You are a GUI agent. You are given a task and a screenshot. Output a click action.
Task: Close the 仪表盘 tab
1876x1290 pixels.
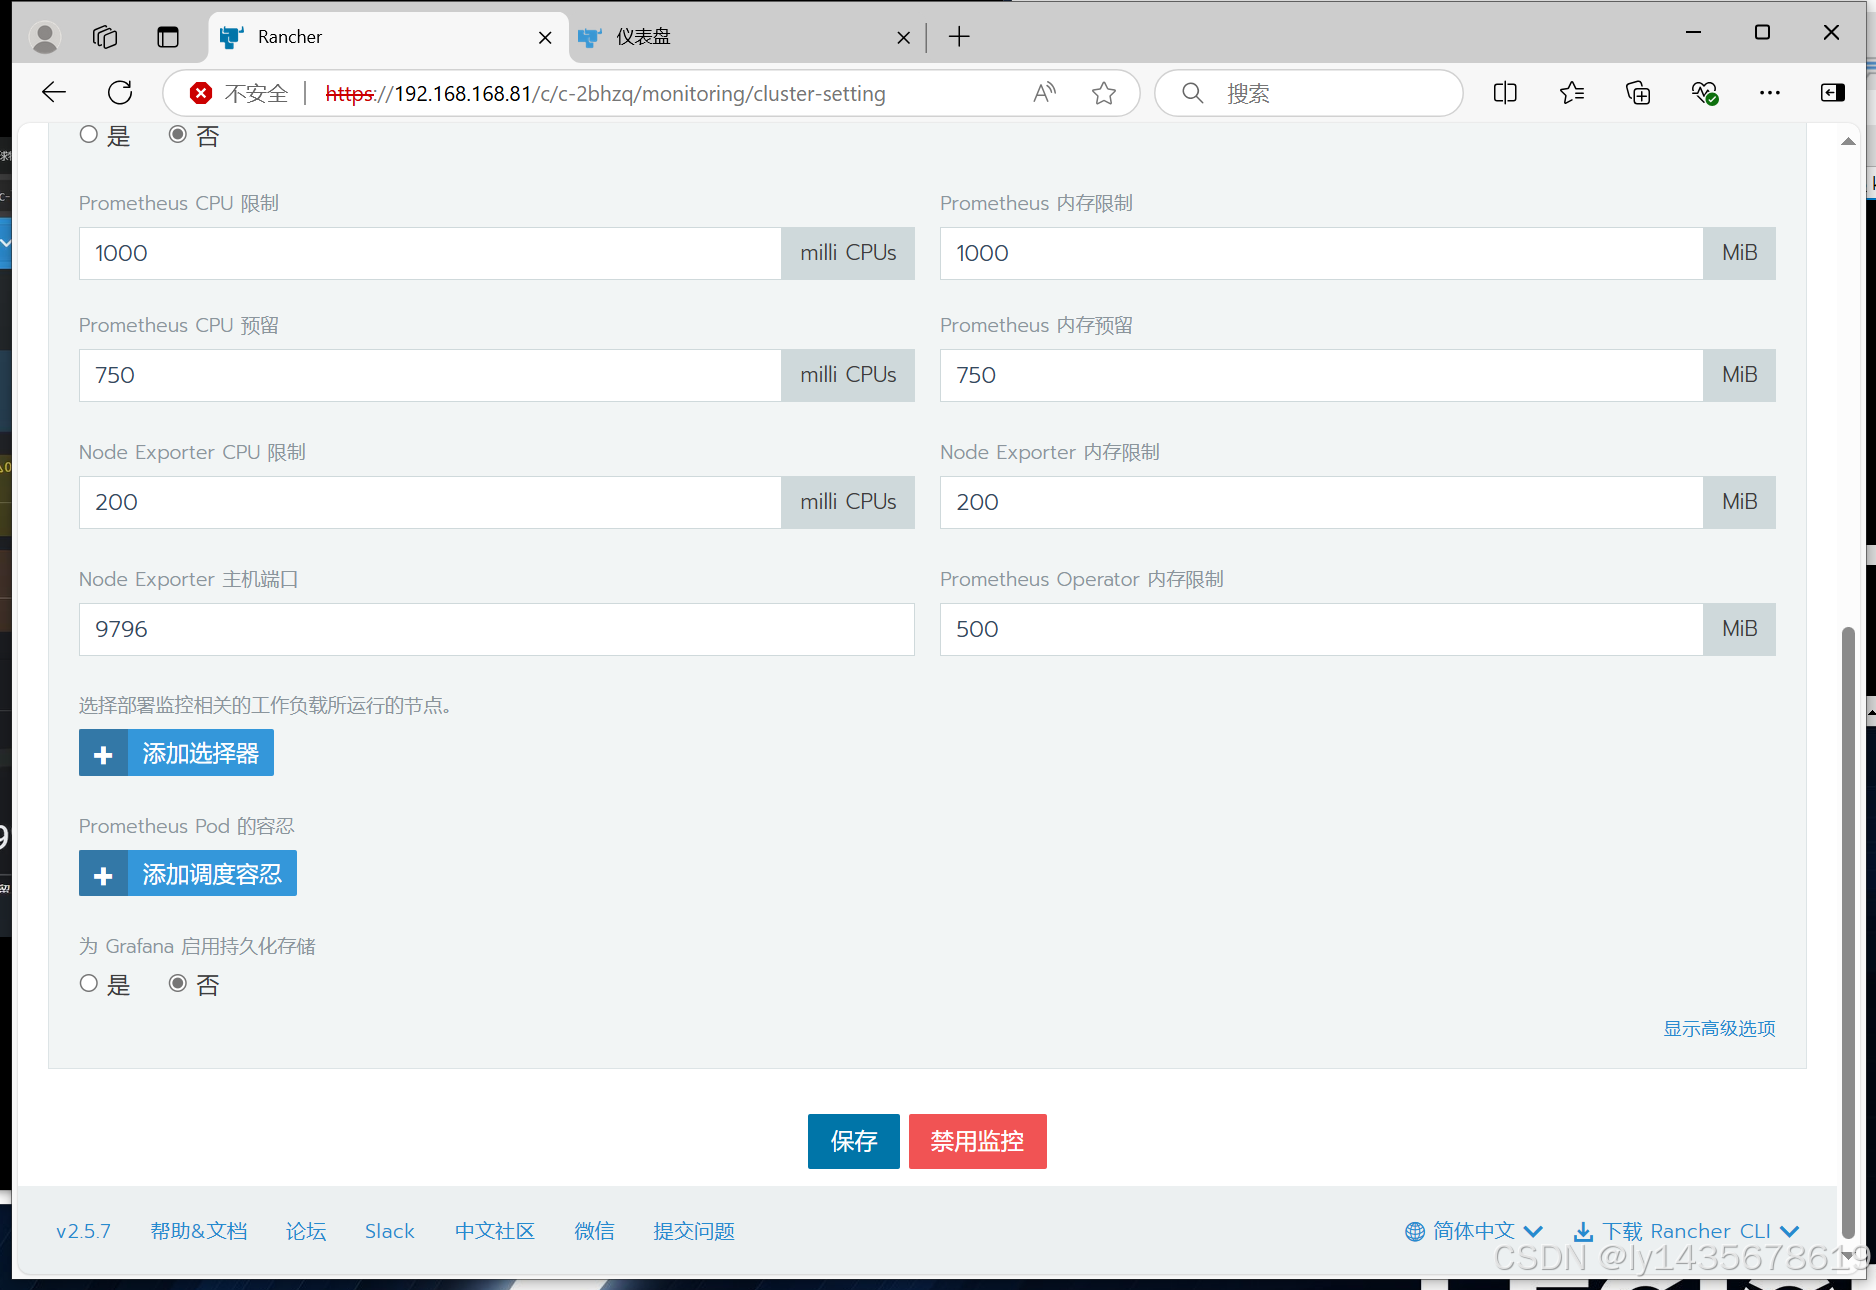point(903,37)
